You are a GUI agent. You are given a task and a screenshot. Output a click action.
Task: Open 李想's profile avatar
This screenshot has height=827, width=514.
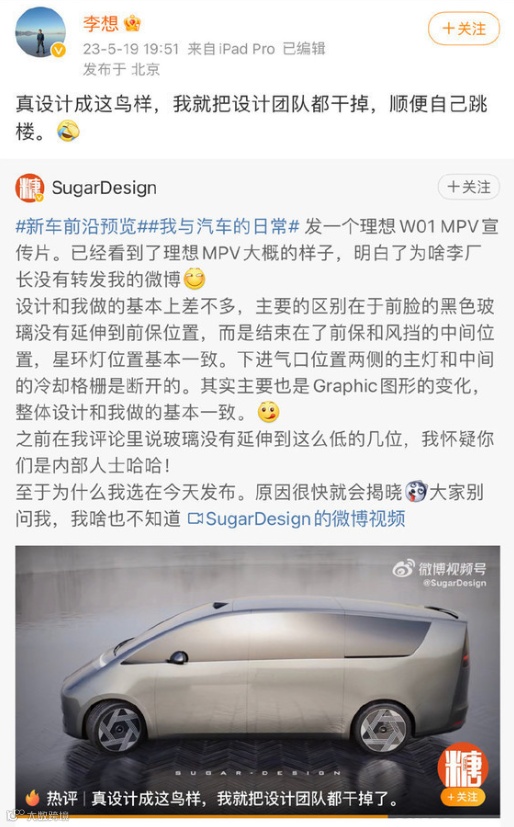click(41, 33)
